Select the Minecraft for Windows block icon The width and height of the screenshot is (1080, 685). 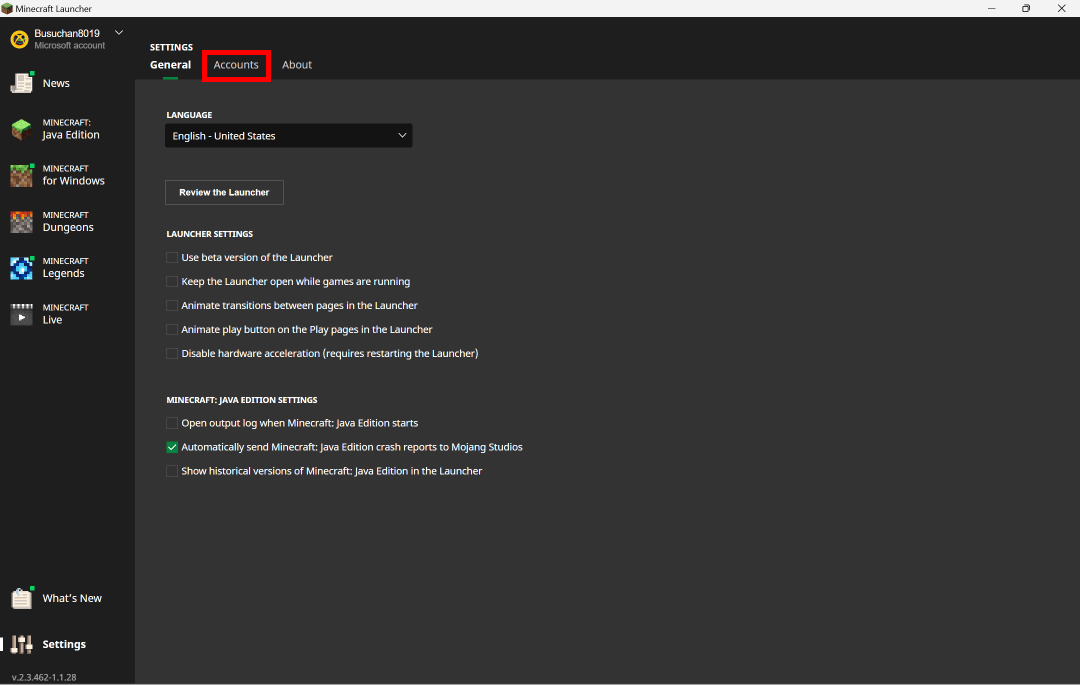(x=21, y=176)
